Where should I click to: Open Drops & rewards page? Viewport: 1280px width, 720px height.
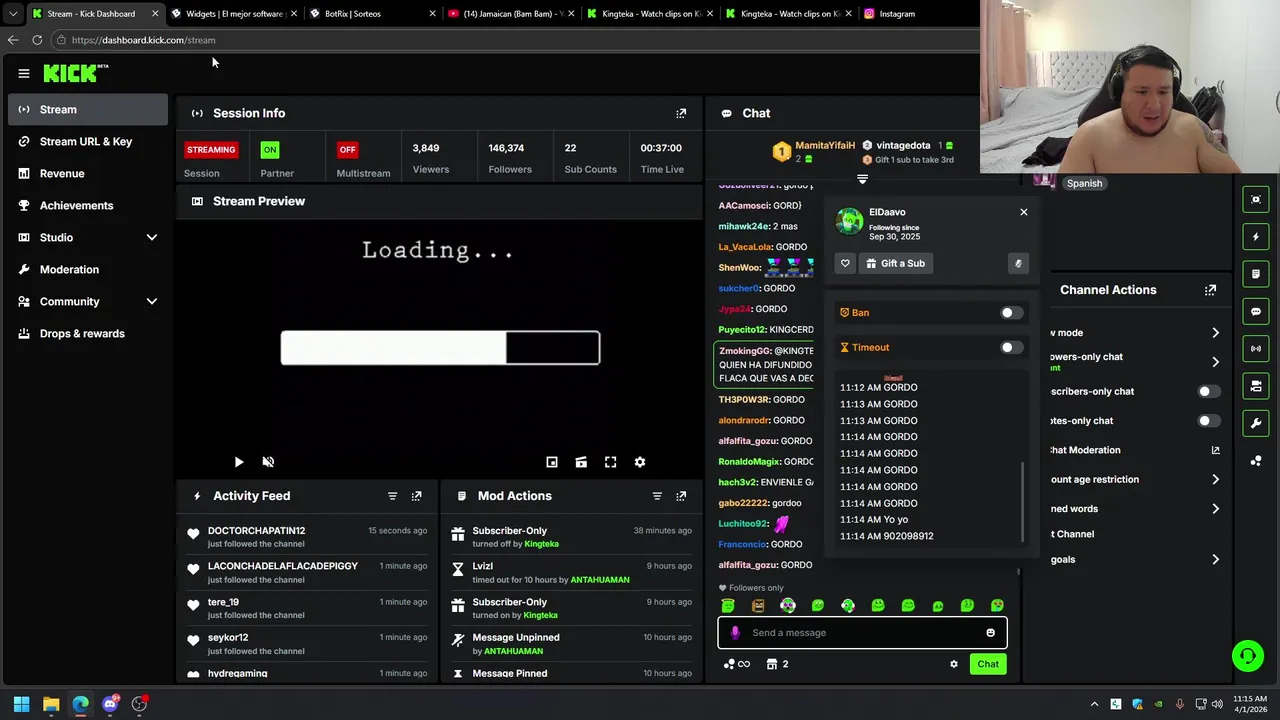[88, 333]
